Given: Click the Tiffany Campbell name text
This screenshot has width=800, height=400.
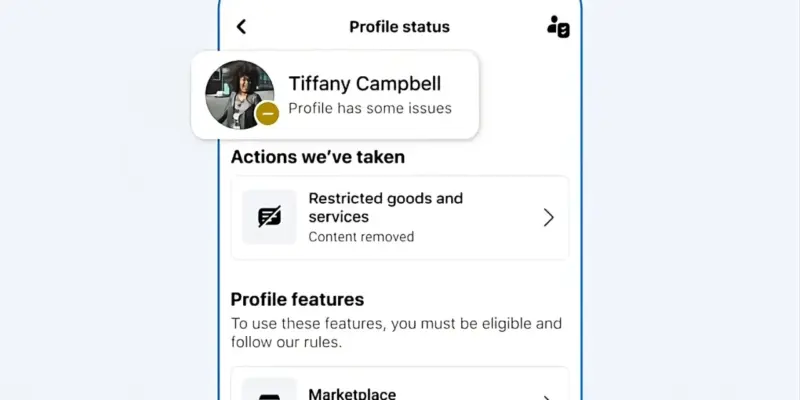Looking at the screenshot, I should (364, 84).
